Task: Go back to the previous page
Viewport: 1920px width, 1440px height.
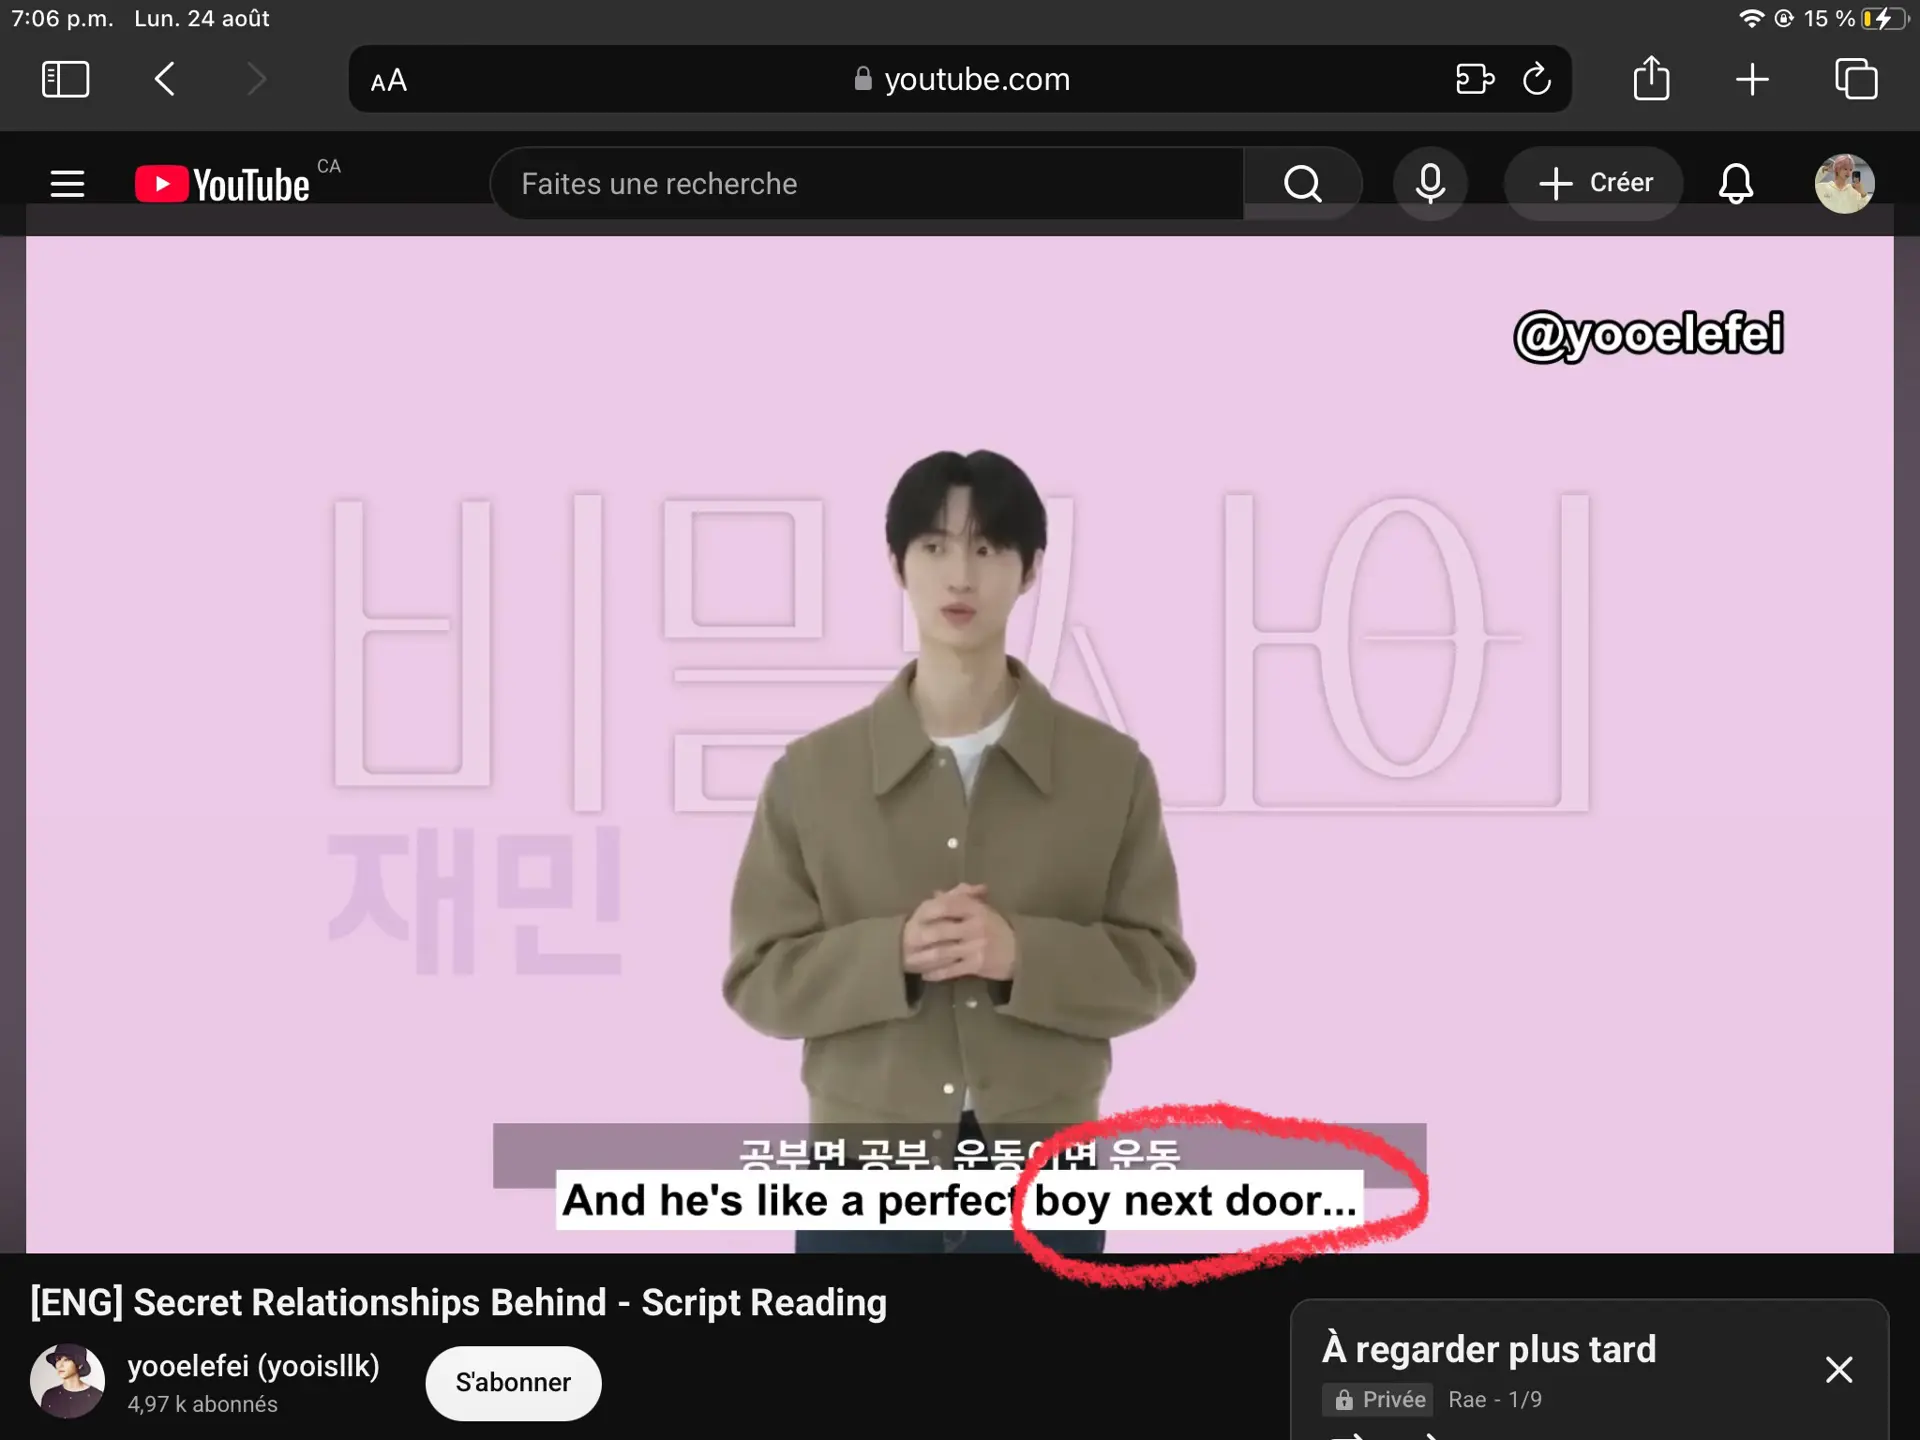Action: (165, 79)
